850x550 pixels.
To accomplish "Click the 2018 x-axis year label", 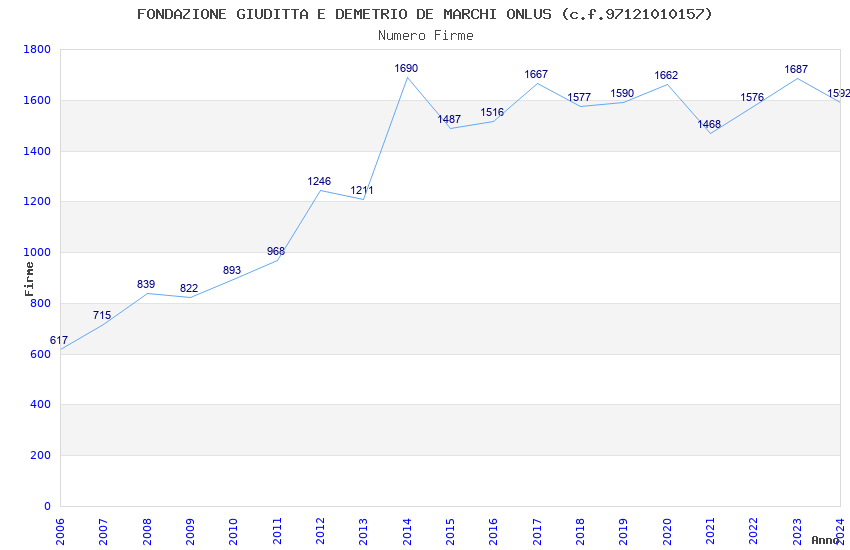I will click(x=581, y=532).
